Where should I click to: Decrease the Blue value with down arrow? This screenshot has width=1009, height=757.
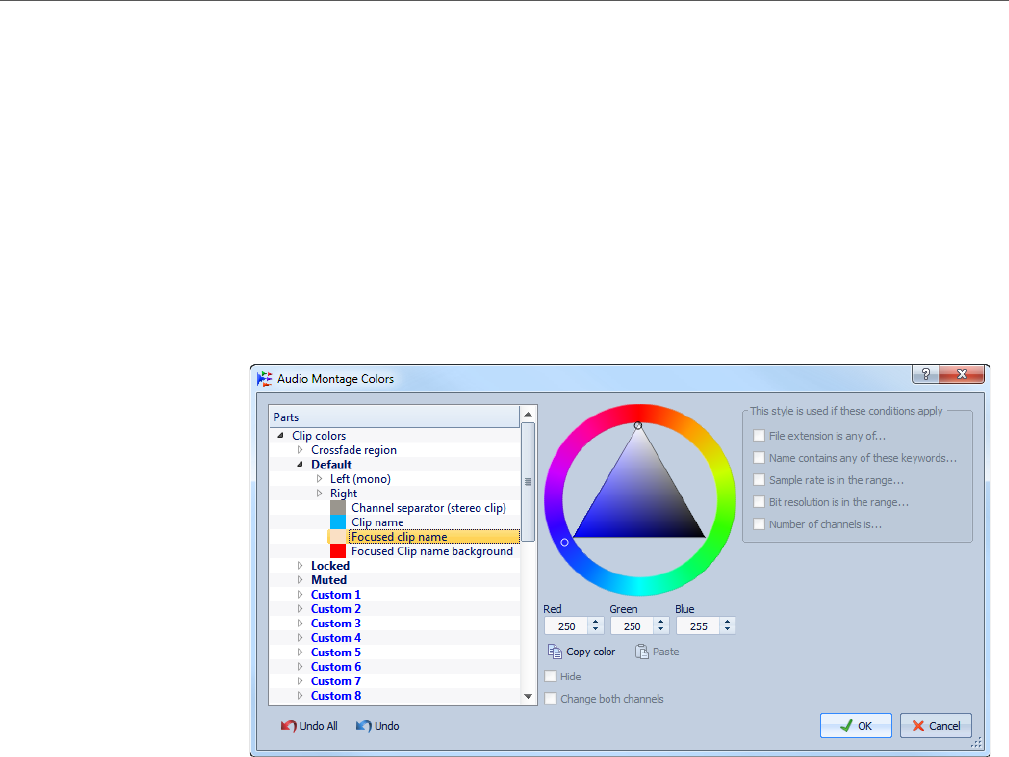pyautogui.click(x=728, y=630)
